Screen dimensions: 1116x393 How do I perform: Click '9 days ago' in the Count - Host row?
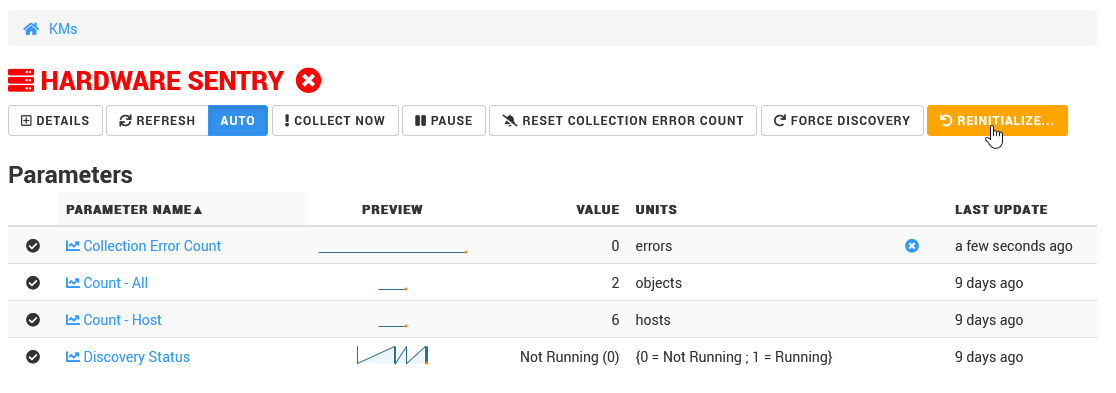989,320
